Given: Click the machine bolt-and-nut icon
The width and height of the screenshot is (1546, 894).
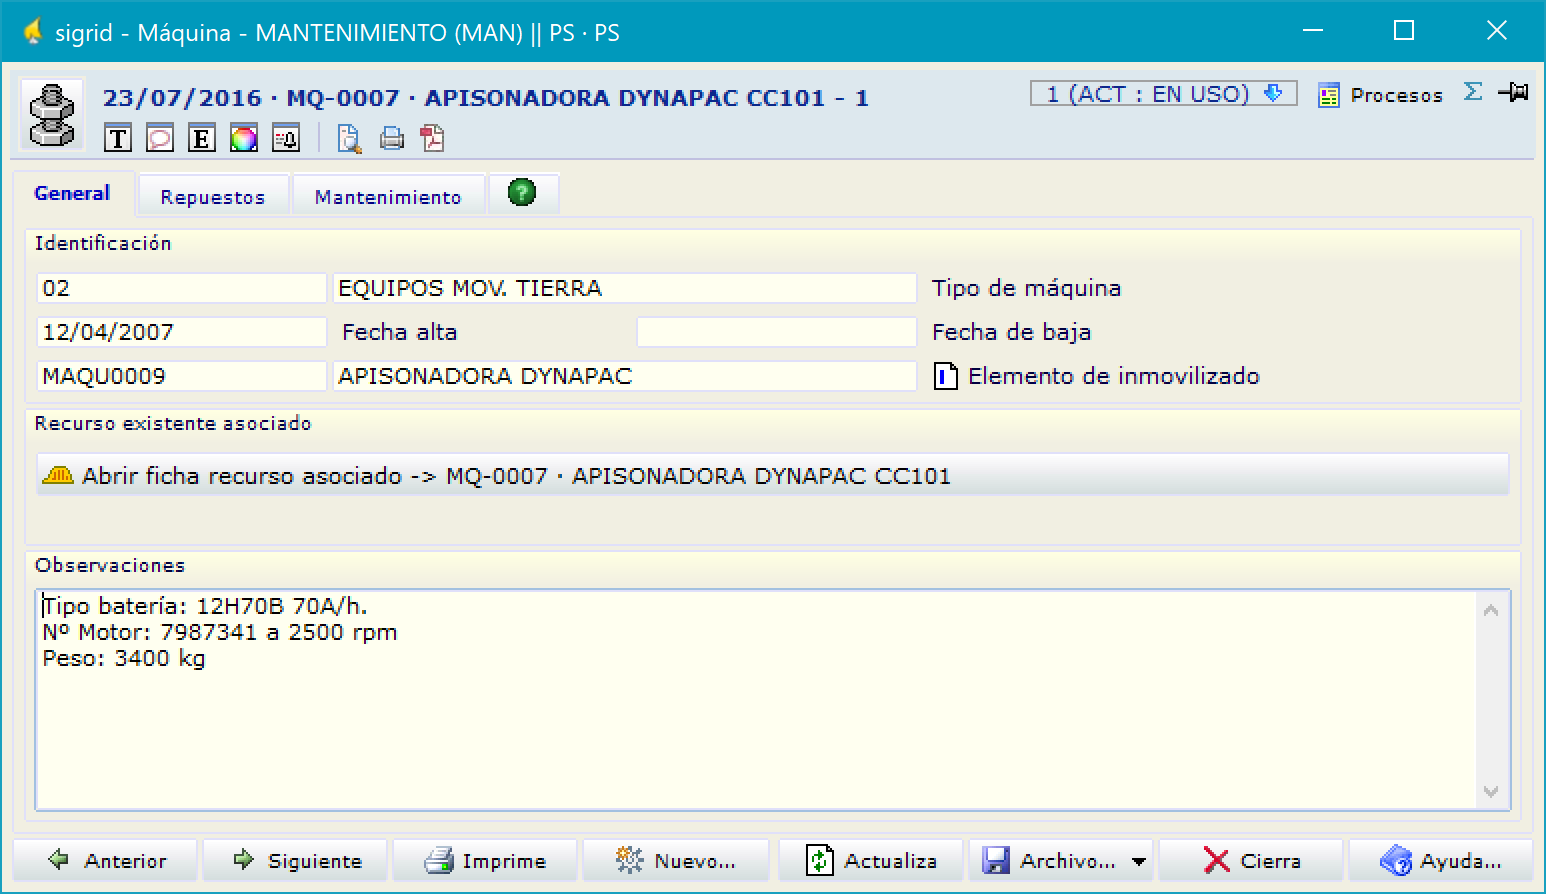Looking at the screenshot, I should click(x=52, y=114).
